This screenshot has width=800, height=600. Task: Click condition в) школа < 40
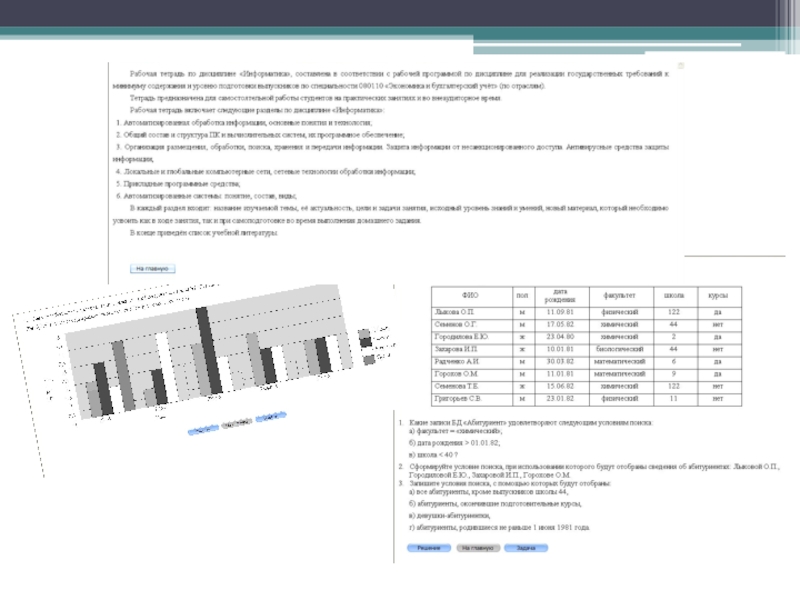(x=433, y=455)
